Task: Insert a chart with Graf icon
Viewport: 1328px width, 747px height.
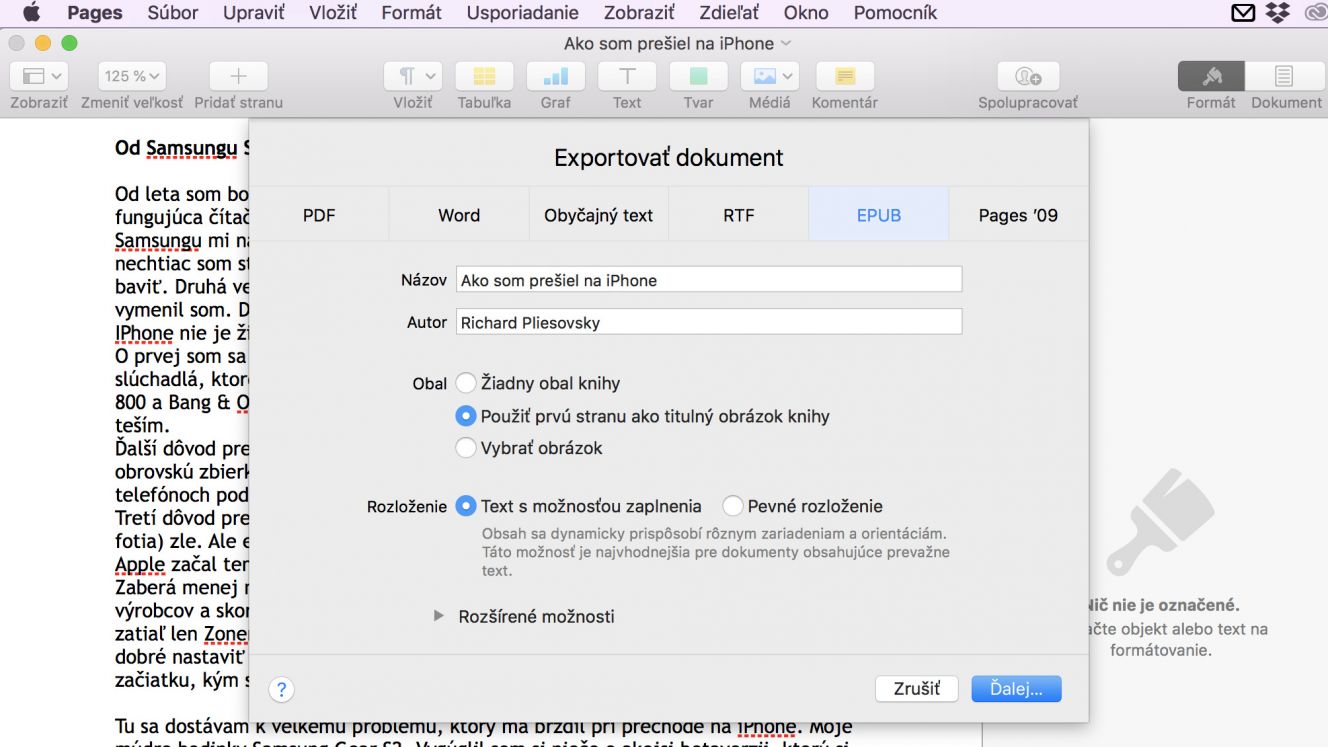Action: 555,76
